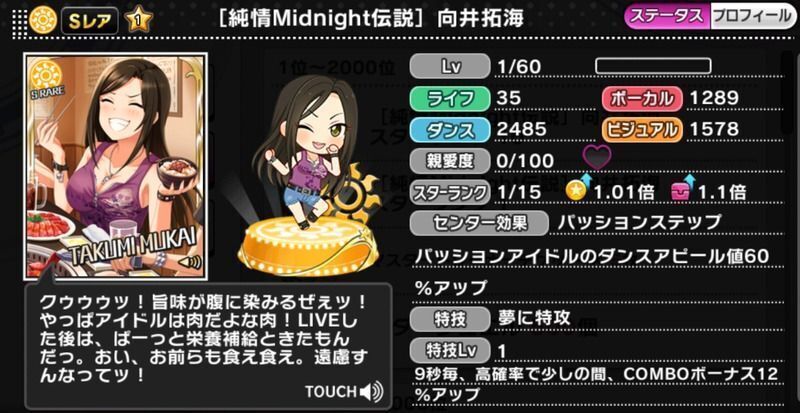Viewport: 800px width, 413px height.
Task: Tap the dialogue speech text box
Action: coord(208,346)
